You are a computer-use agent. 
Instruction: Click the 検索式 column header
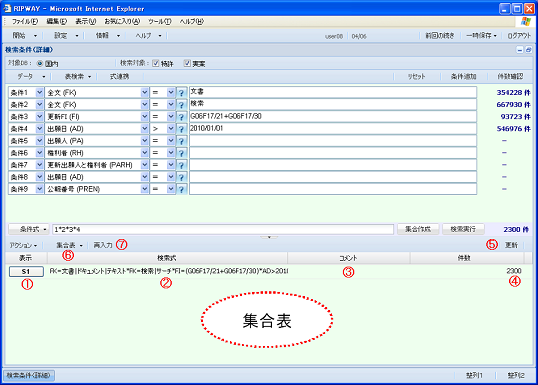pos(167,258)
